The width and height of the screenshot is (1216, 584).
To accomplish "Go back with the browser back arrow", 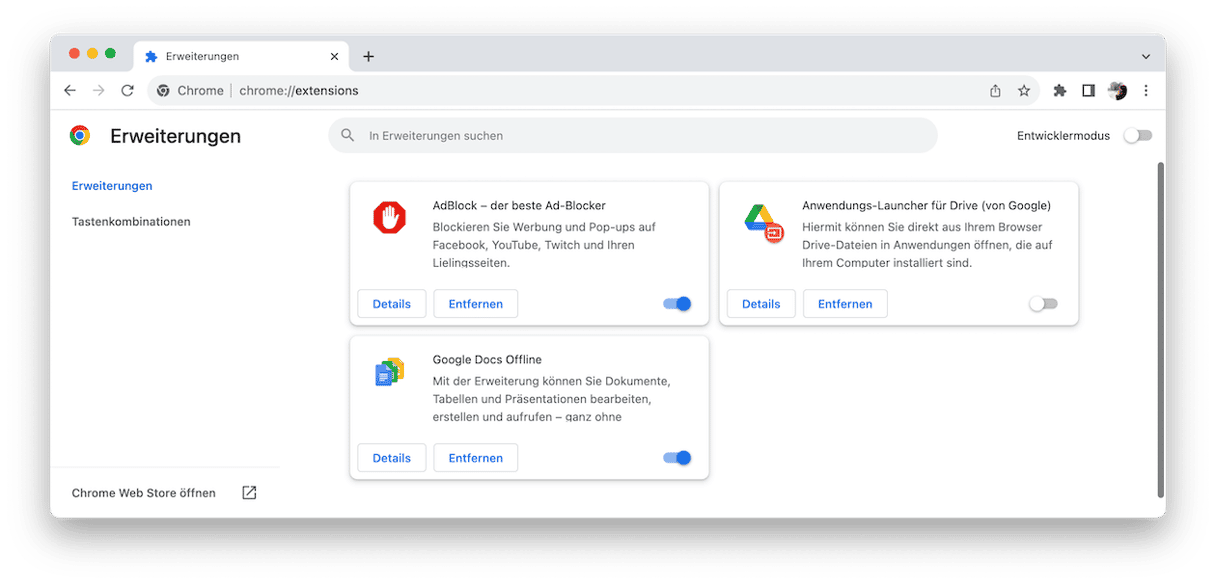I will 70,90.
